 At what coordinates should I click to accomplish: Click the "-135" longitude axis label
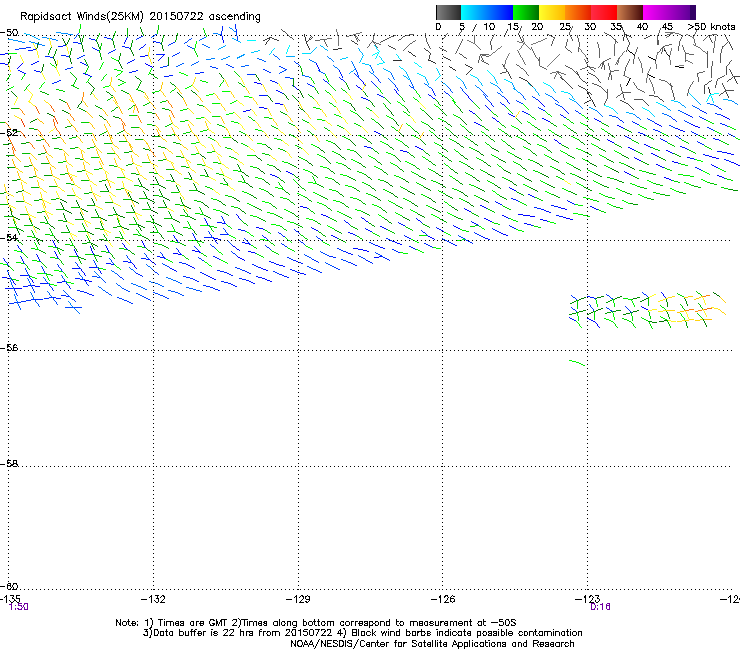click(10, 599)
